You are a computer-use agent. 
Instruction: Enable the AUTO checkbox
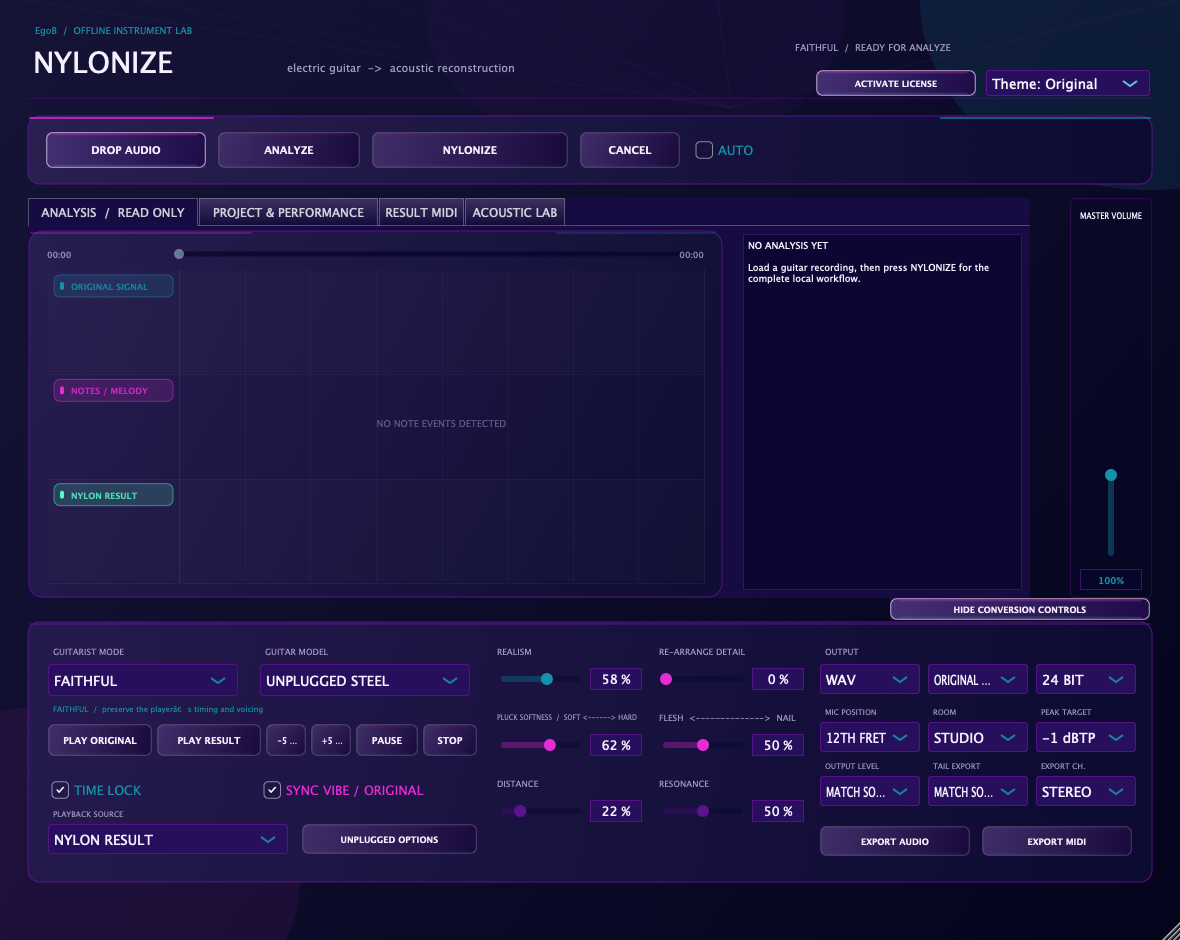point(704,150)
